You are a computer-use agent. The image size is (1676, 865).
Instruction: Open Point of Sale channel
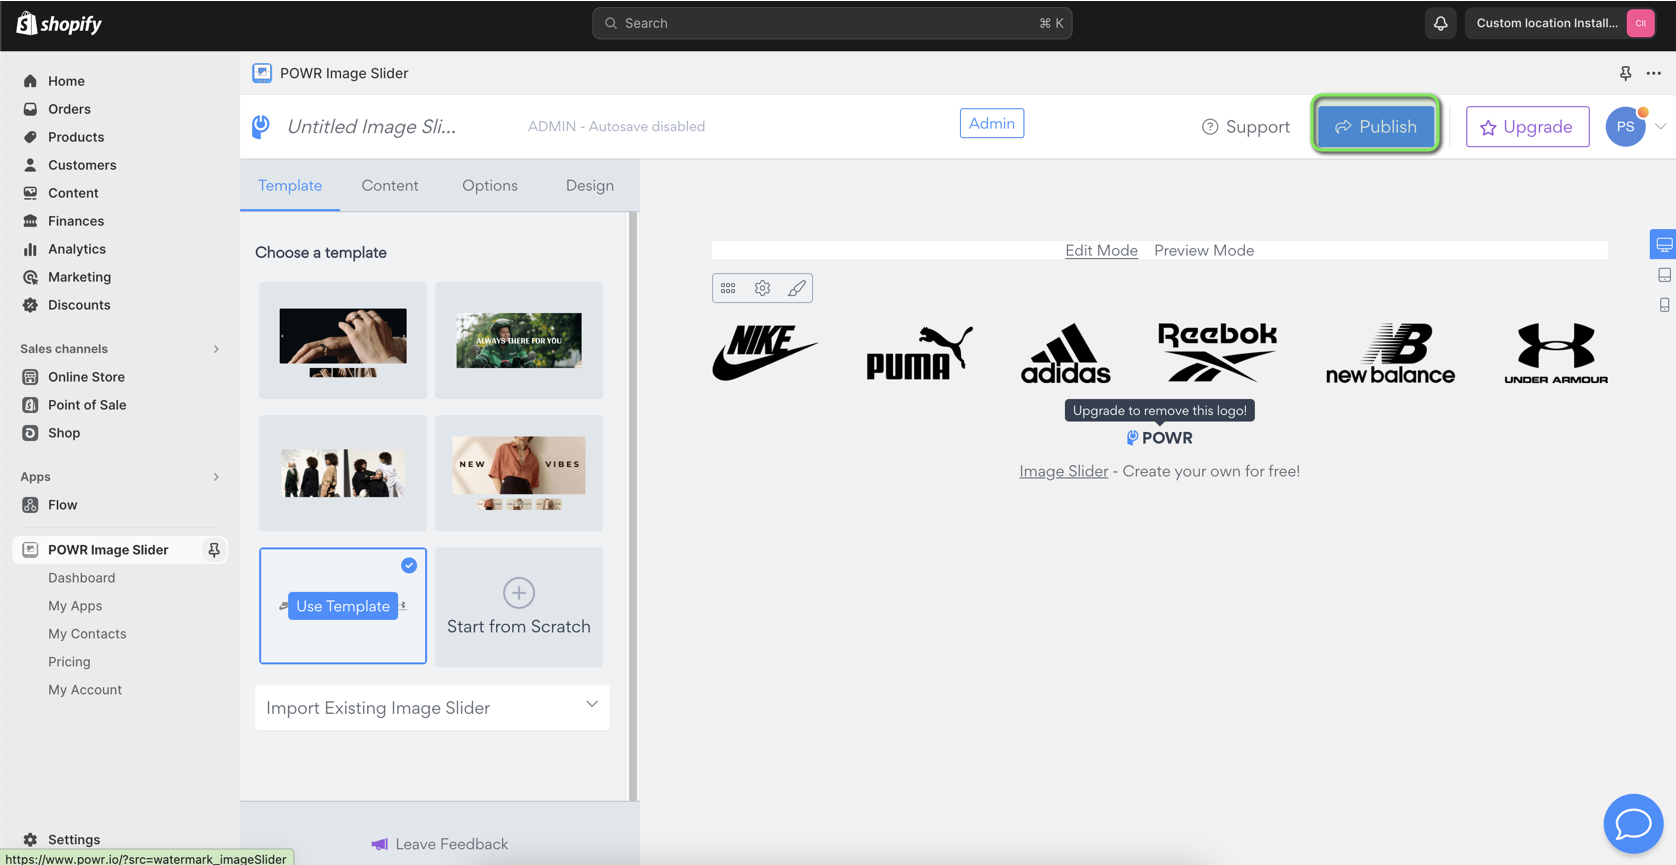coord(87,405)
